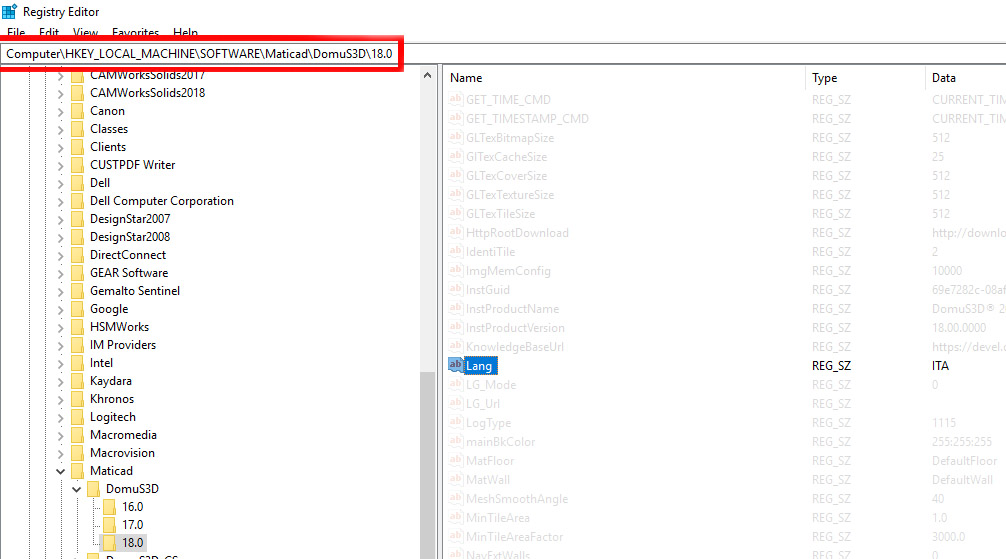
Task: Click the GLTexBitmapSize value icon
Action: [456, 137]
